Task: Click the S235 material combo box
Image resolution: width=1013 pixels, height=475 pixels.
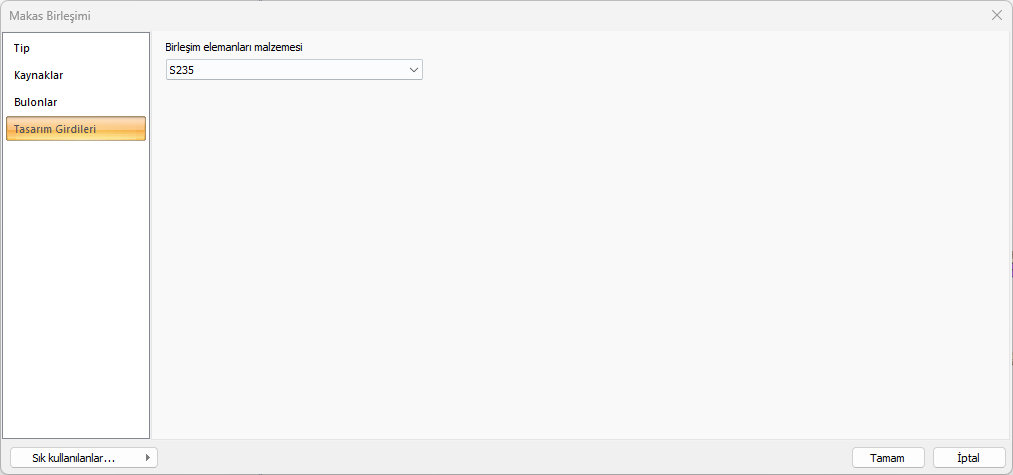Action: click(x=290, y=70)
